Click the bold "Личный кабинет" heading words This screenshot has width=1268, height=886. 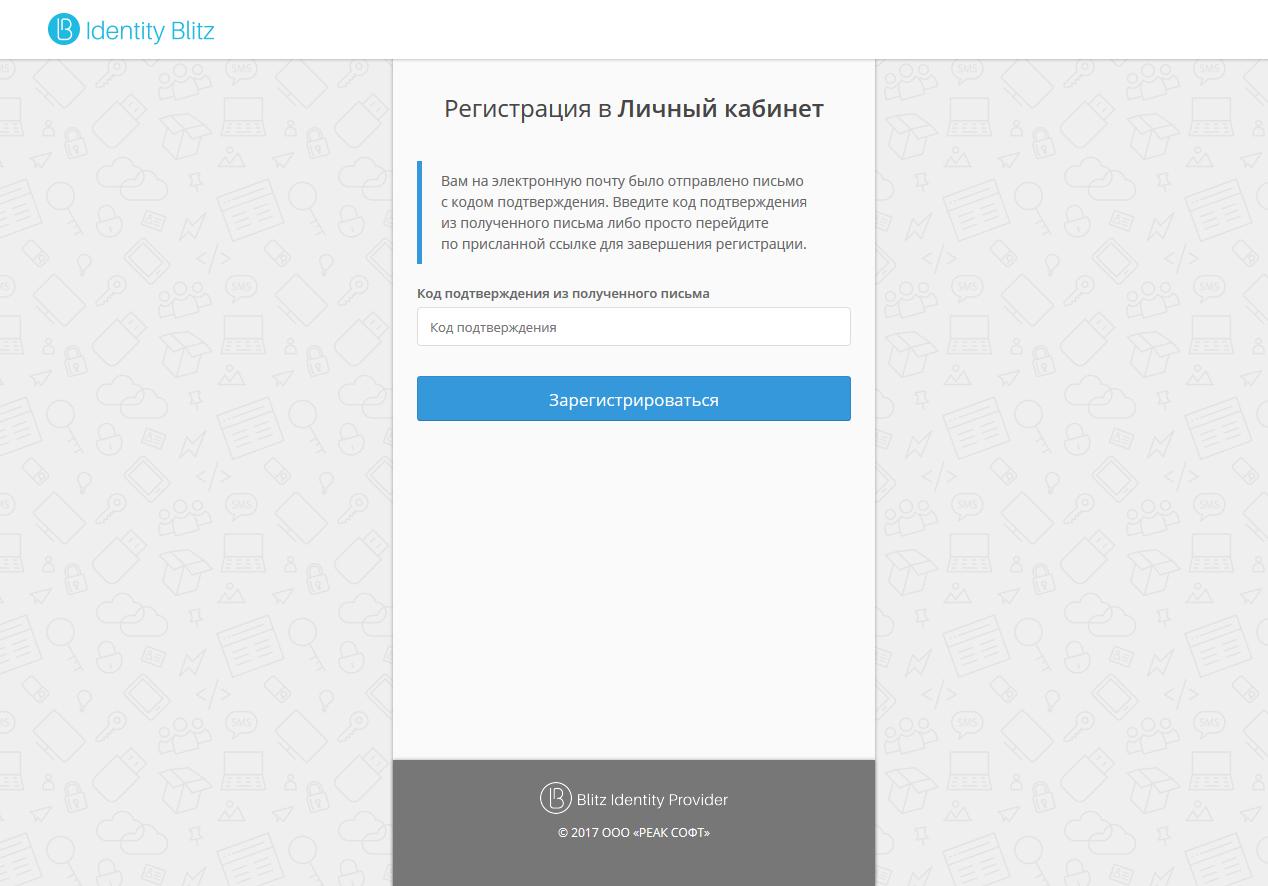click(721, 109)
